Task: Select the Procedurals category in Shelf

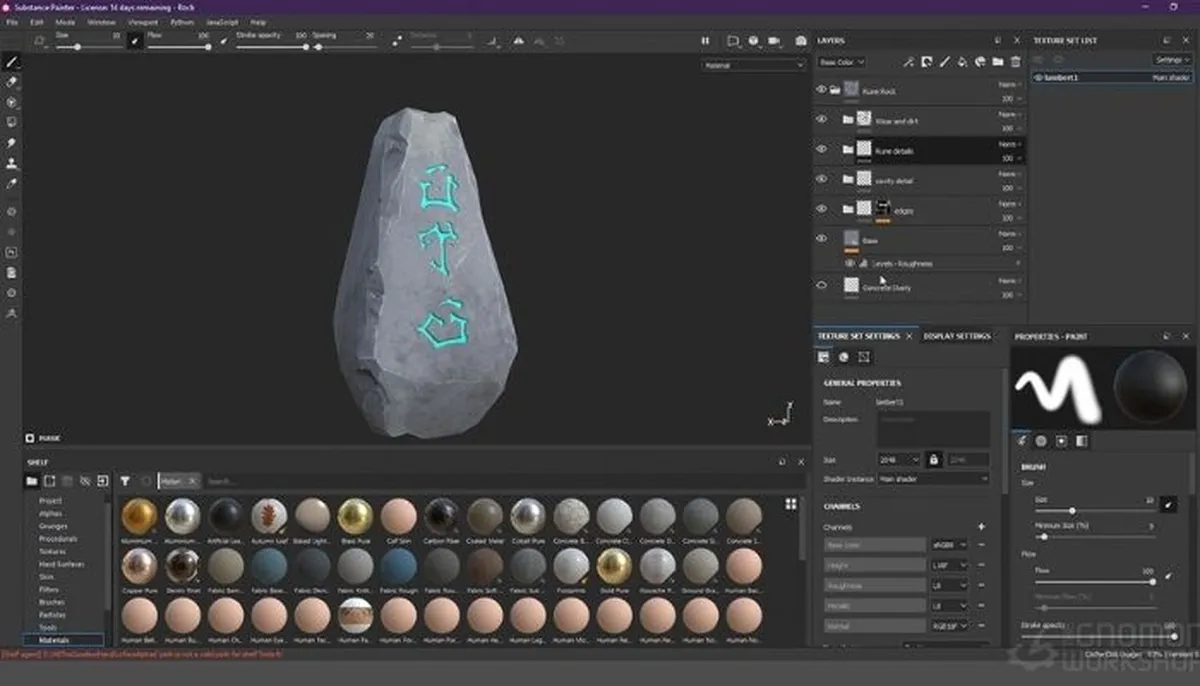Action: (x=57, y=539)
